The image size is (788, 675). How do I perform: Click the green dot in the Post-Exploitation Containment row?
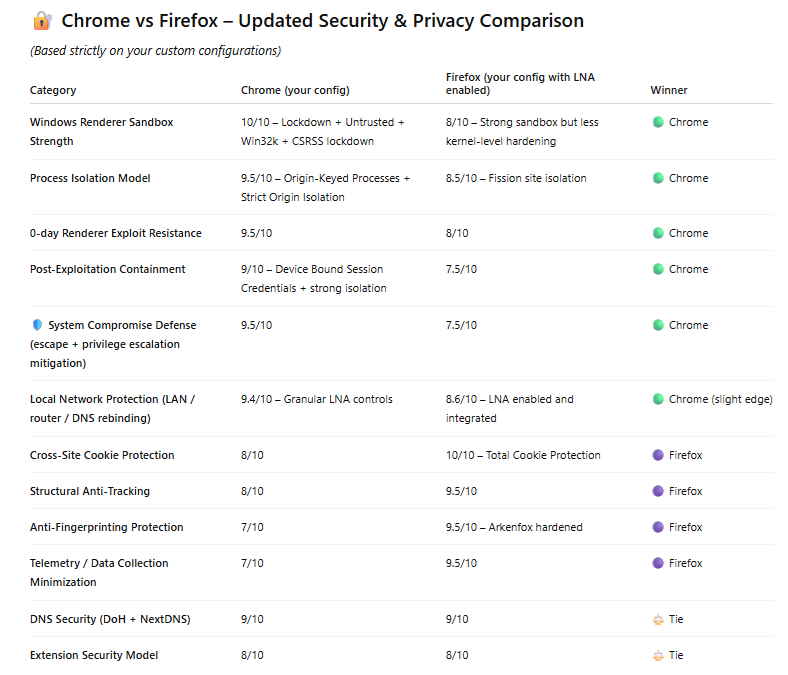[x=658, y=269]
